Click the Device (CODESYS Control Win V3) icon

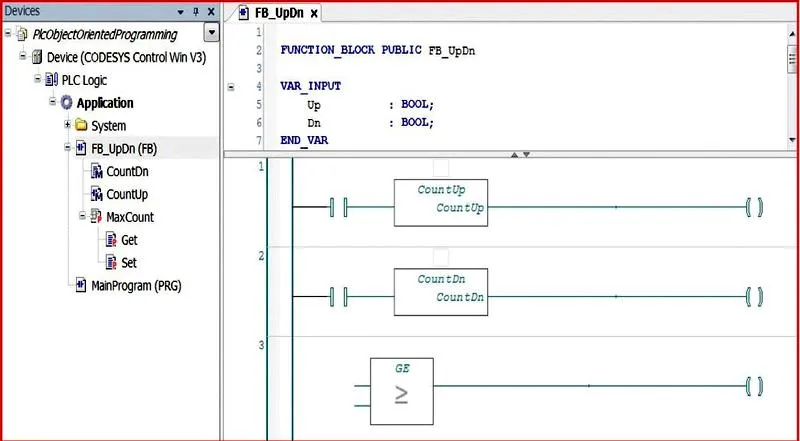pyautogui.click(x=37, y=57)
